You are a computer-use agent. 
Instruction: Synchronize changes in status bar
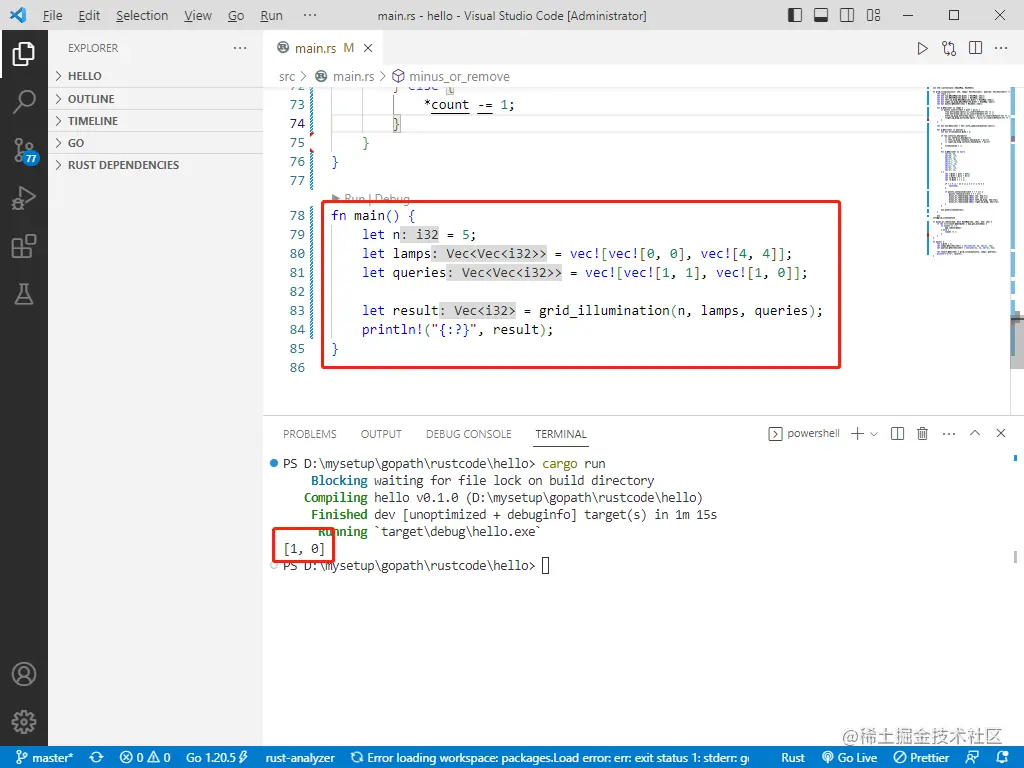pyautogui.click(x=97, y=758)
